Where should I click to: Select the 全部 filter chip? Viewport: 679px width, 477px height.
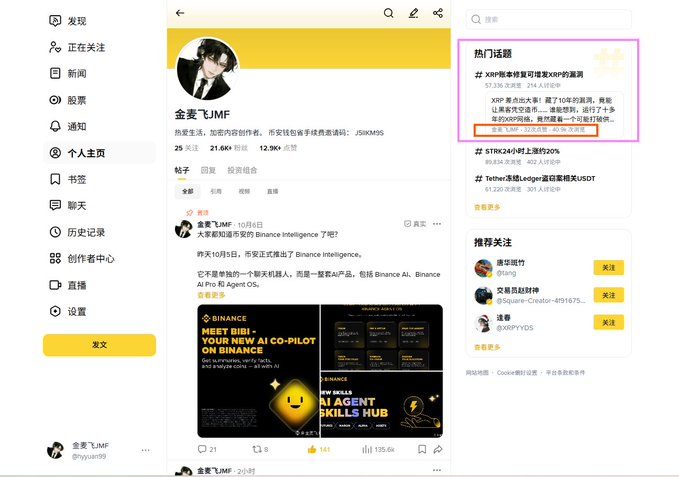pos(188,191)
